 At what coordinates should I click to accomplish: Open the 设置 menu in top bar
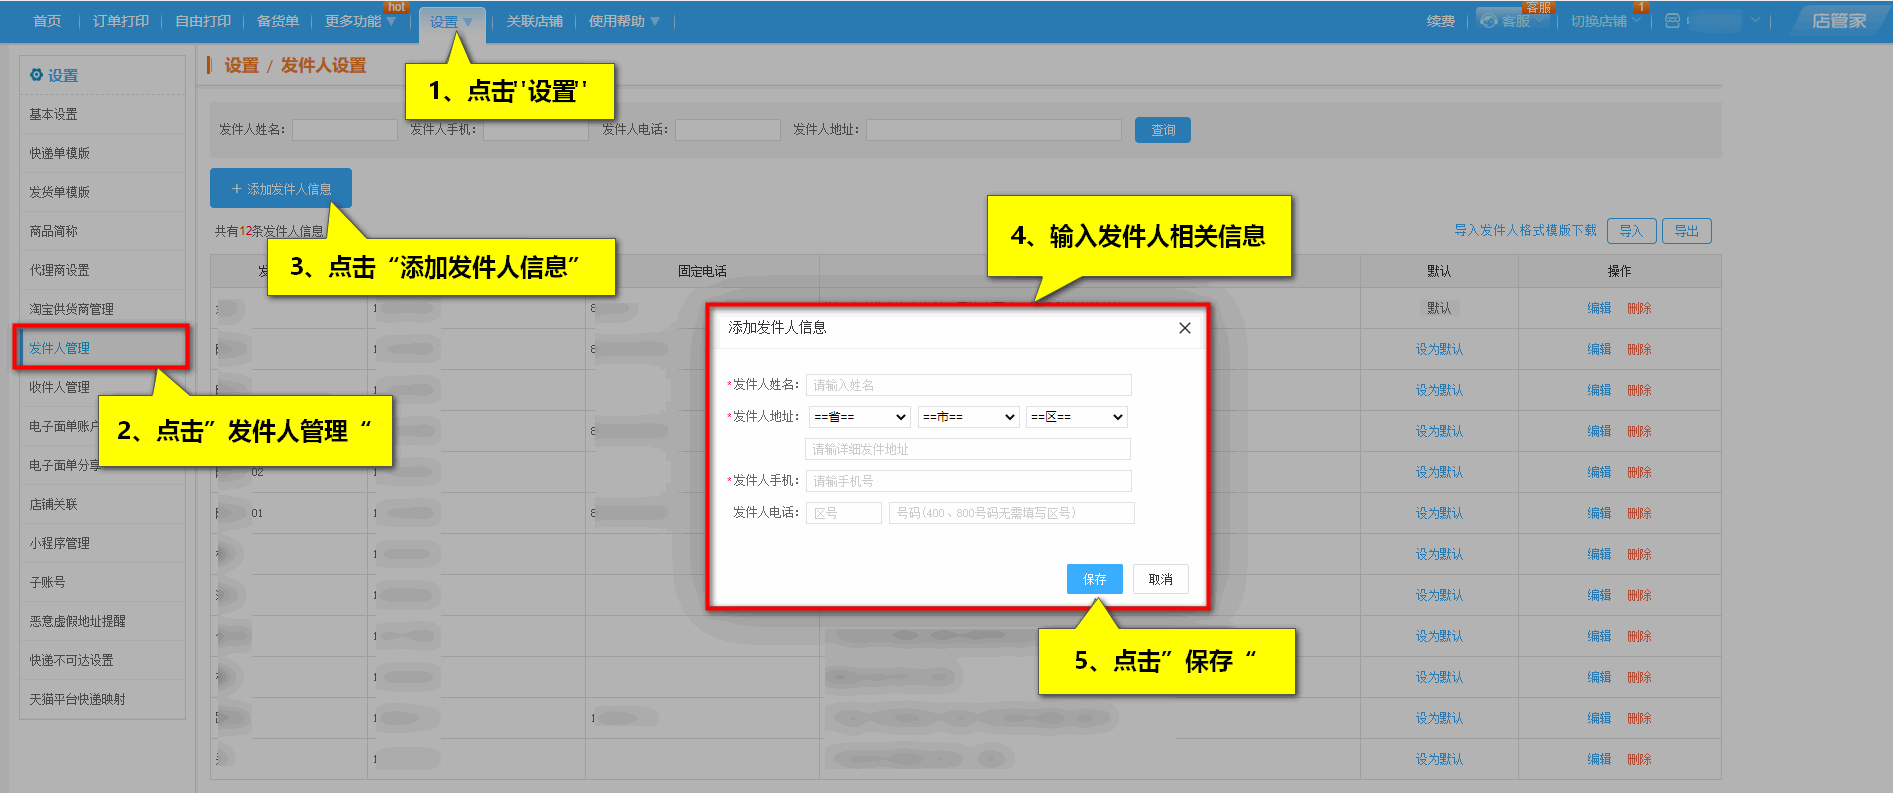click(x=451, y=22)
